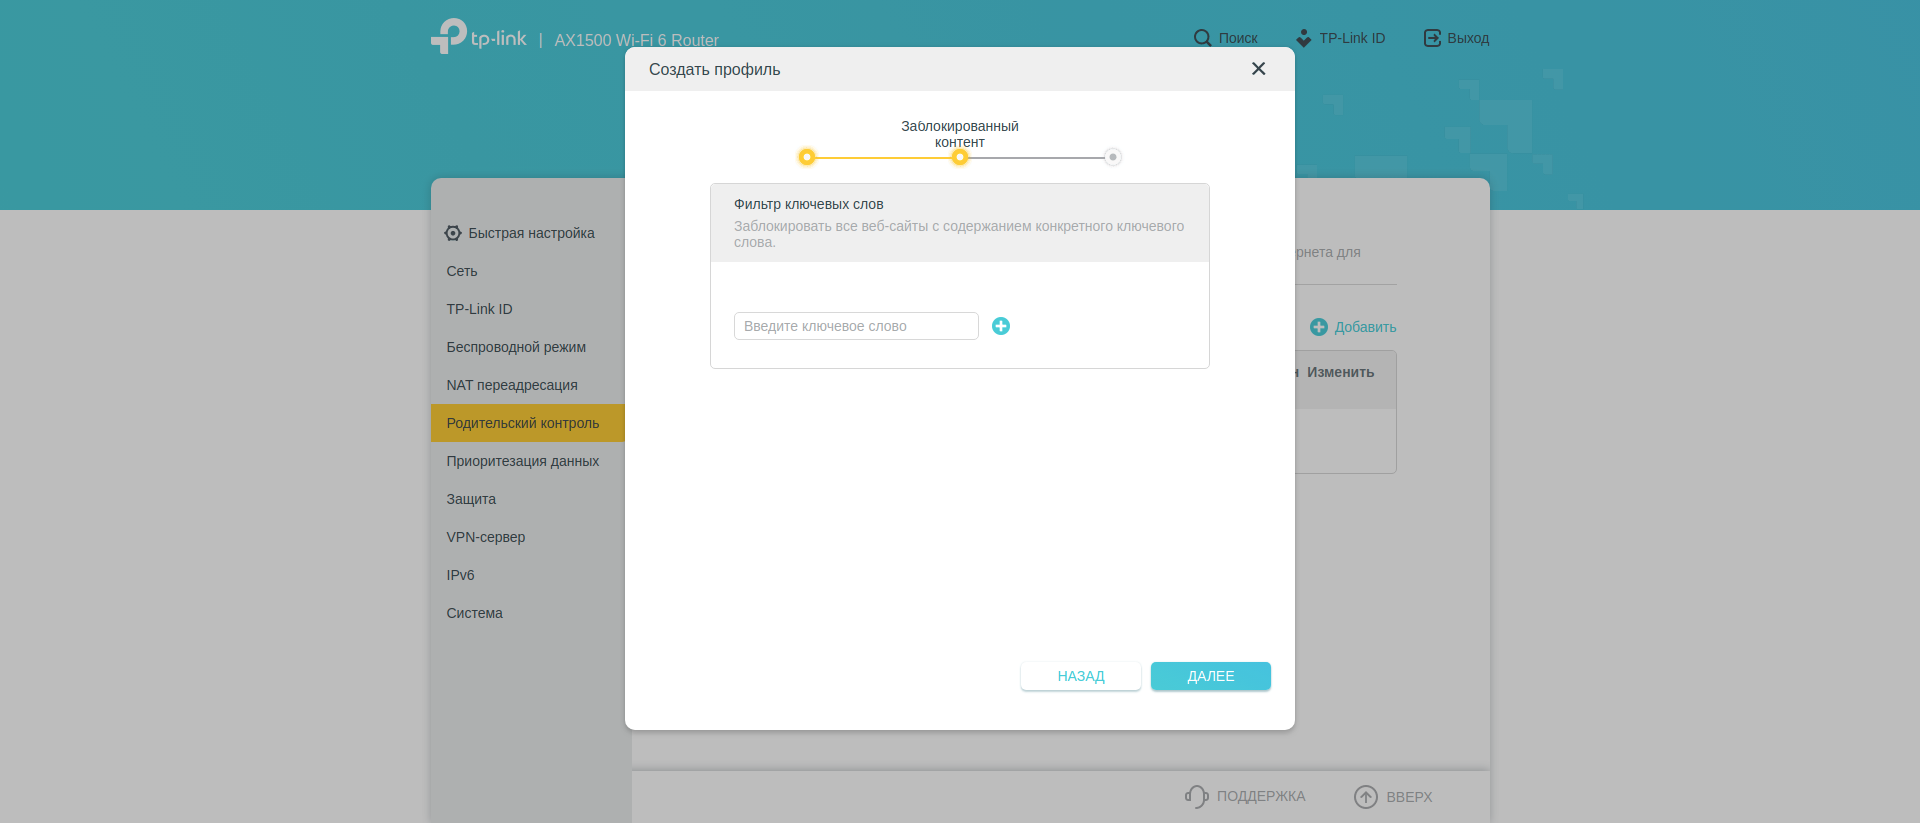This screenshot has width=1920, height=823.
Task: Close the Создать профиль dialog
Action: [1258, 69]
